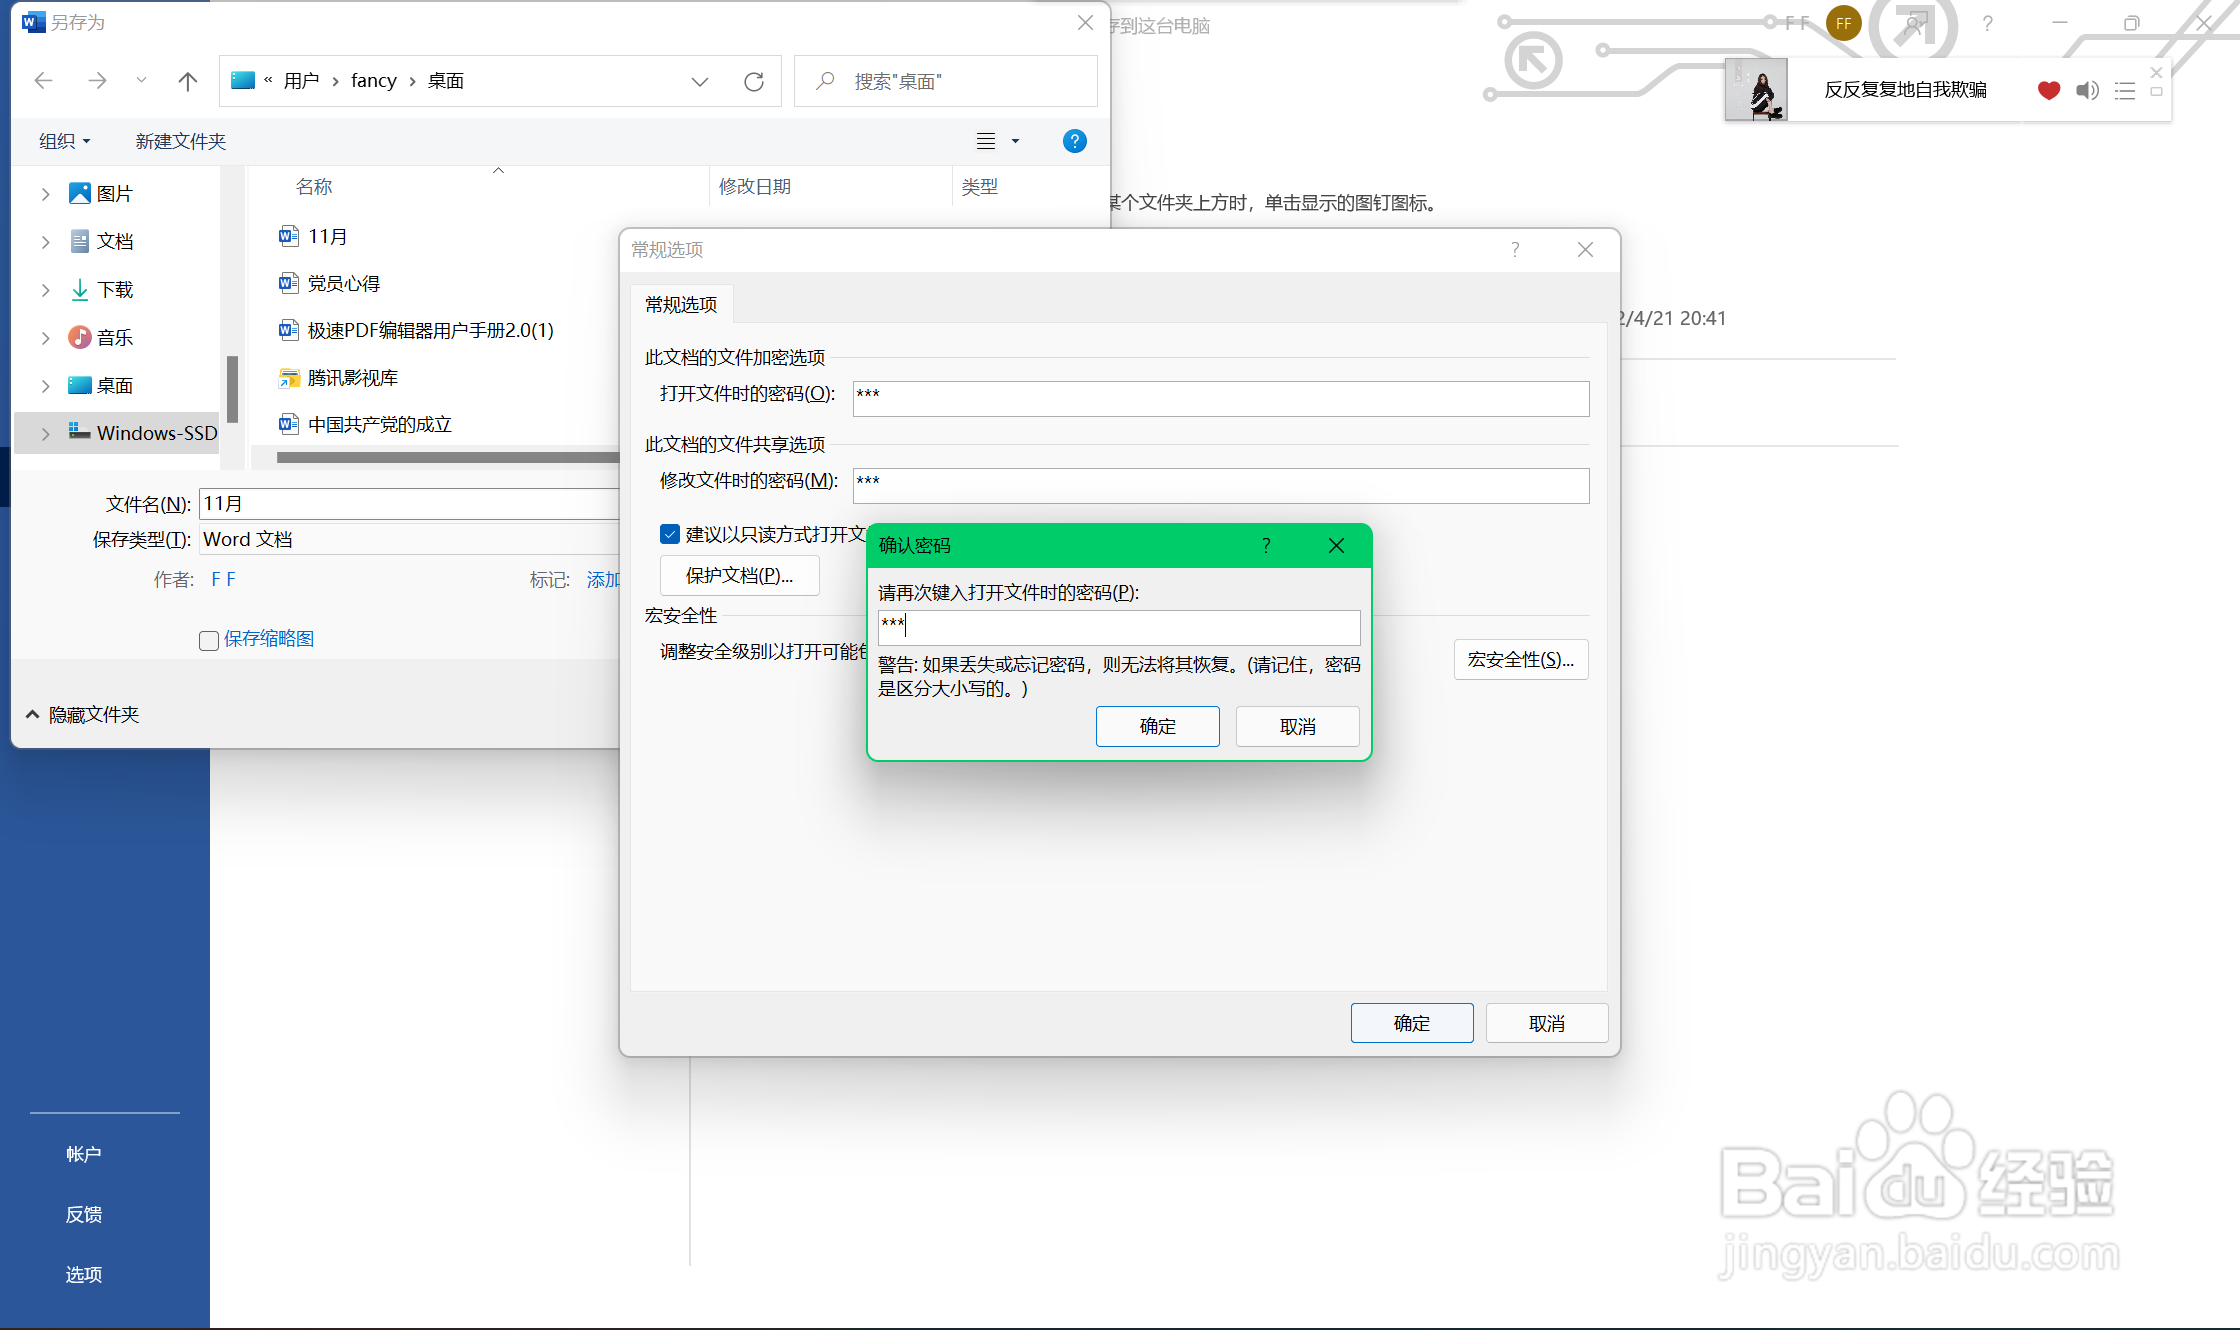Open the FF account avatar
Image resolution: width=2240 pixels, height=1330 pixels.
pos(1843,23)
